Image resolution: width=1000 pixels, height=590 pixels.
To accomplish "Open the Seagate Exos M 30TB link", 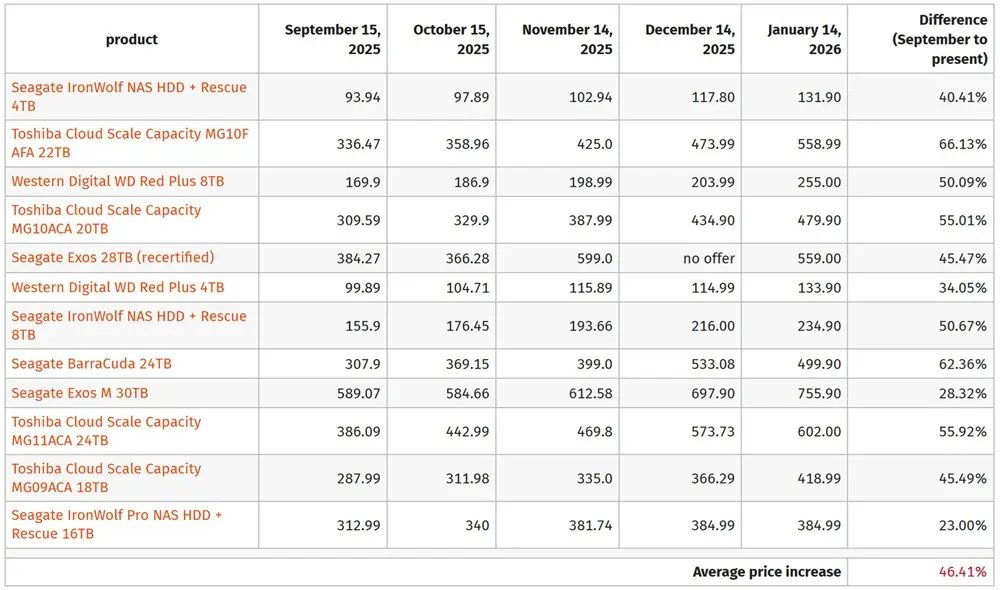I will 80,393.
